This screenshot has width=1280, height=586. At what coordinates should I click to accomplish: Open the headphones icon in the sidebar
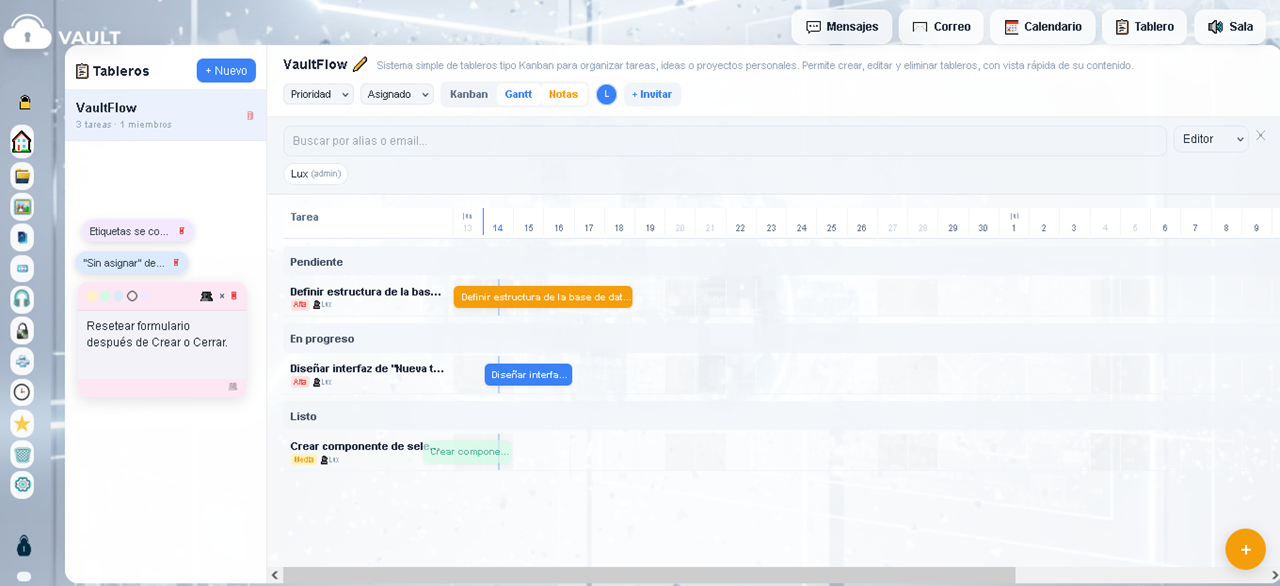pos(22,299)
